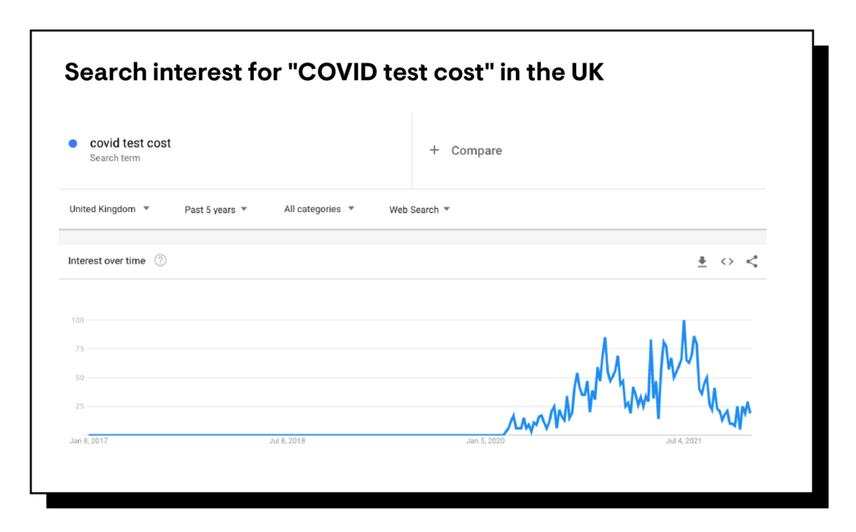Click the Jul 4, 2021 axis label
The image size is (856, 532).
(684, 441)
